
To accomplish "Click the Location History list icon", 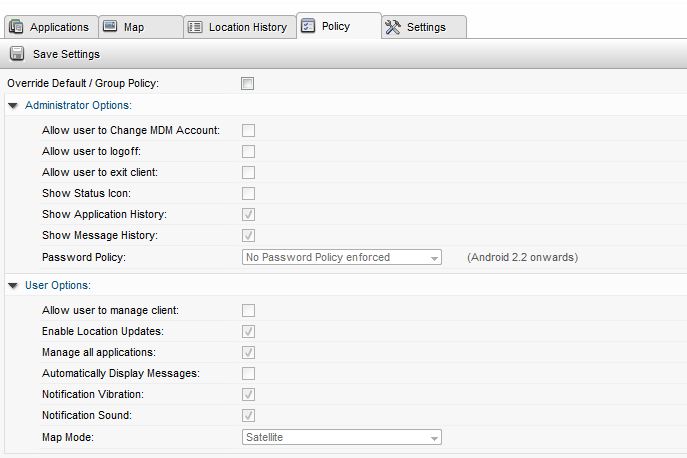I will point(195,27).
